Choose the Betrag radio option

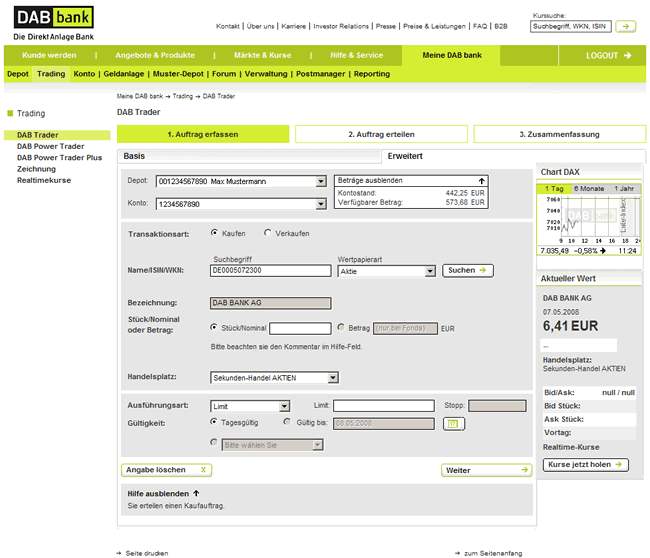point(341,328)
